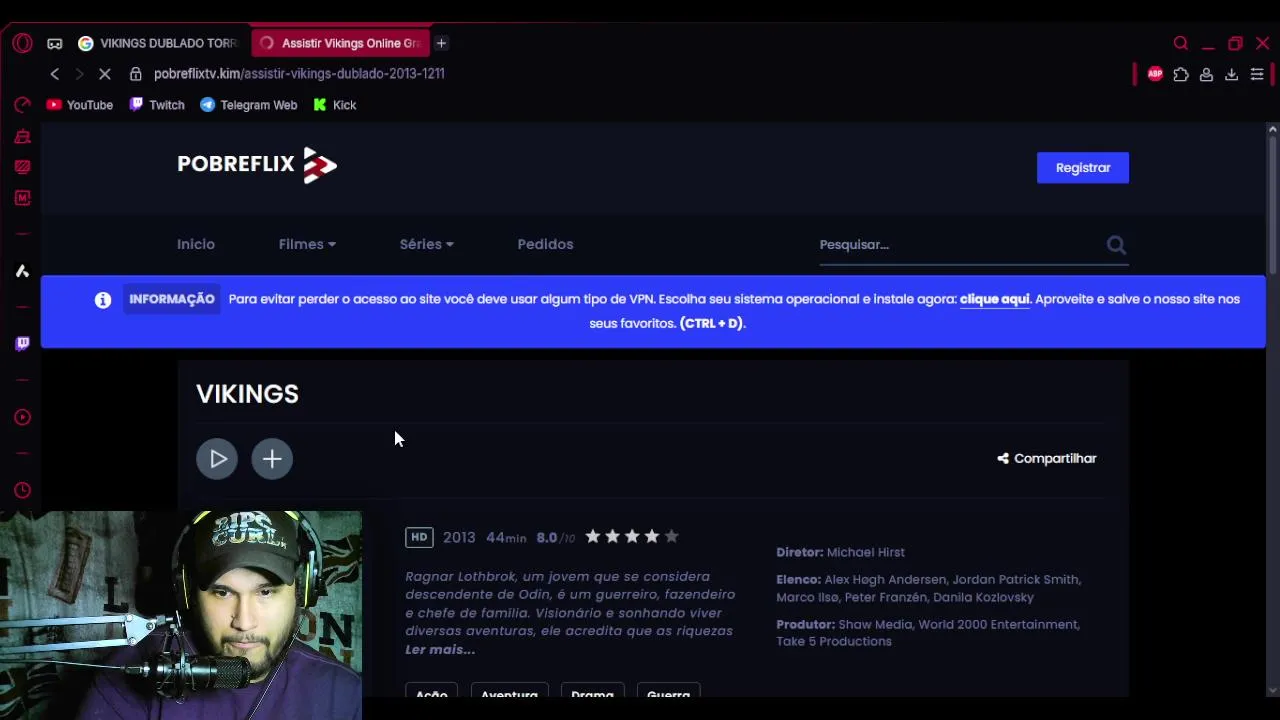Click cast member Alex Høgh Andersen
The width and height of the screenshot is (1280, 720).
(885, 579)
